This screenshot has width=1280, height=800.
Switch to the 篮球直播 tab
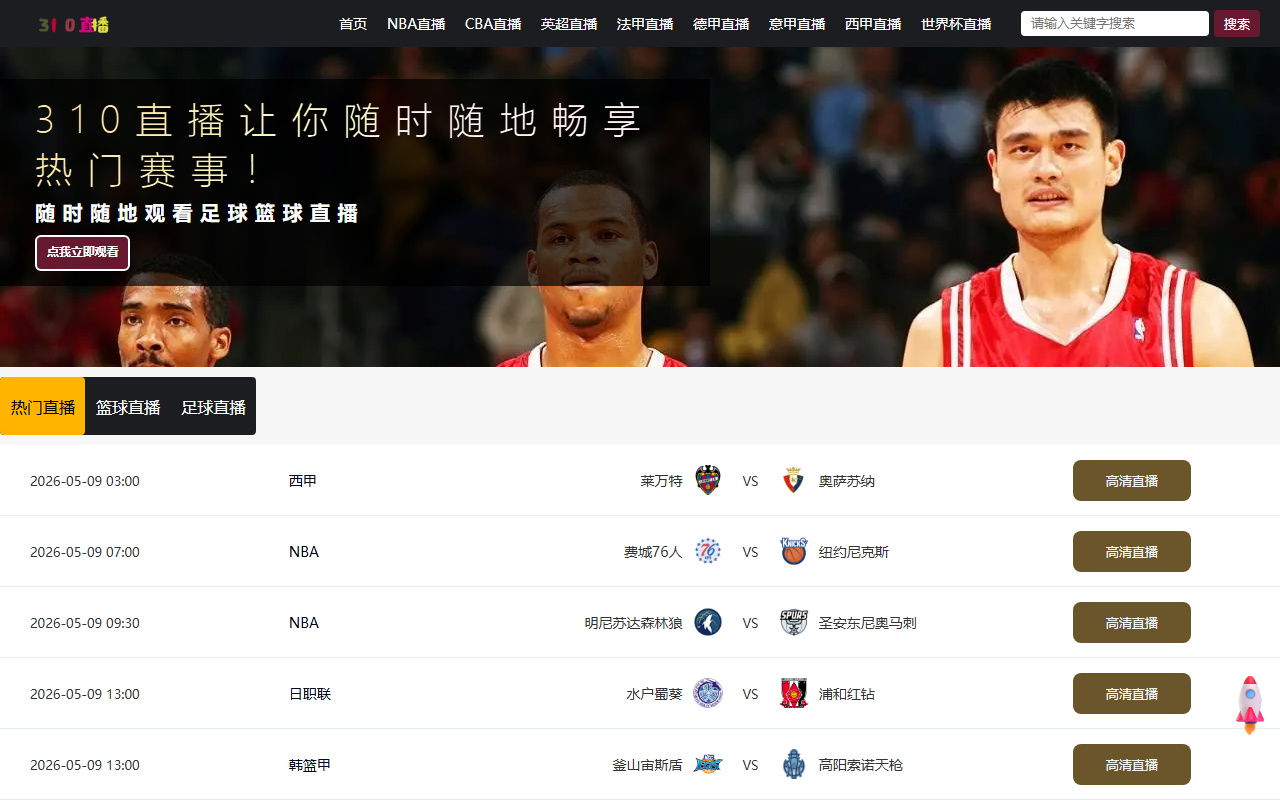point(128,406)
